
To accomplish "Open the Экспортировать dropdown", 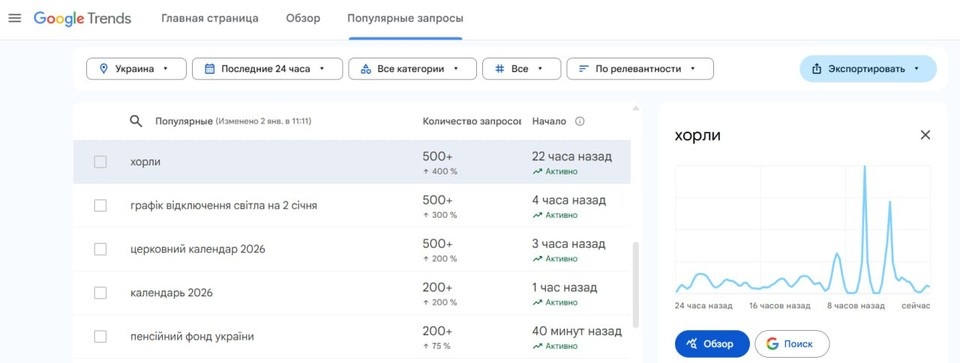I will (868, 69).
